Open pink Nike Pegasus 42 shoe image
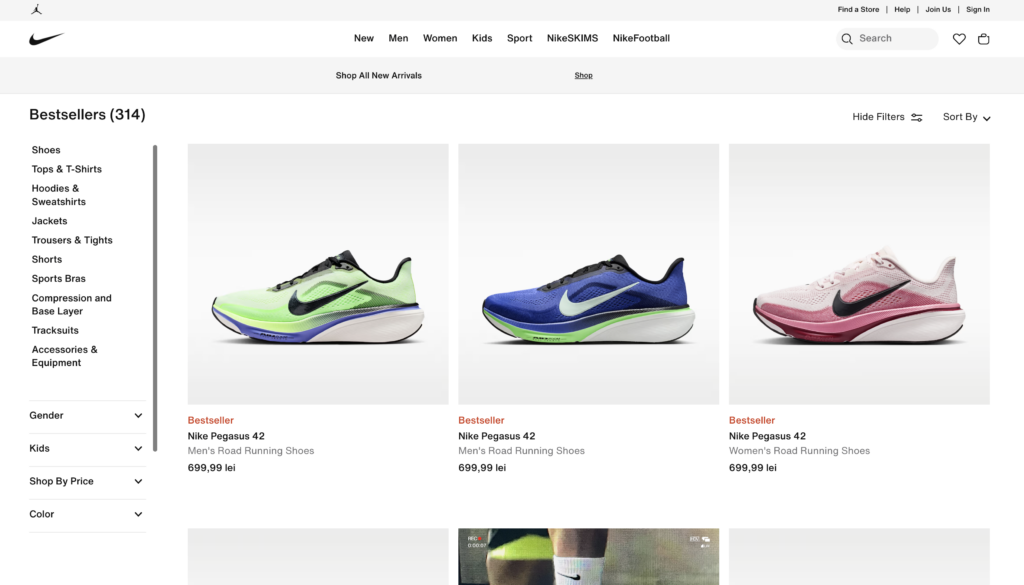 click(x=859, y=274)
